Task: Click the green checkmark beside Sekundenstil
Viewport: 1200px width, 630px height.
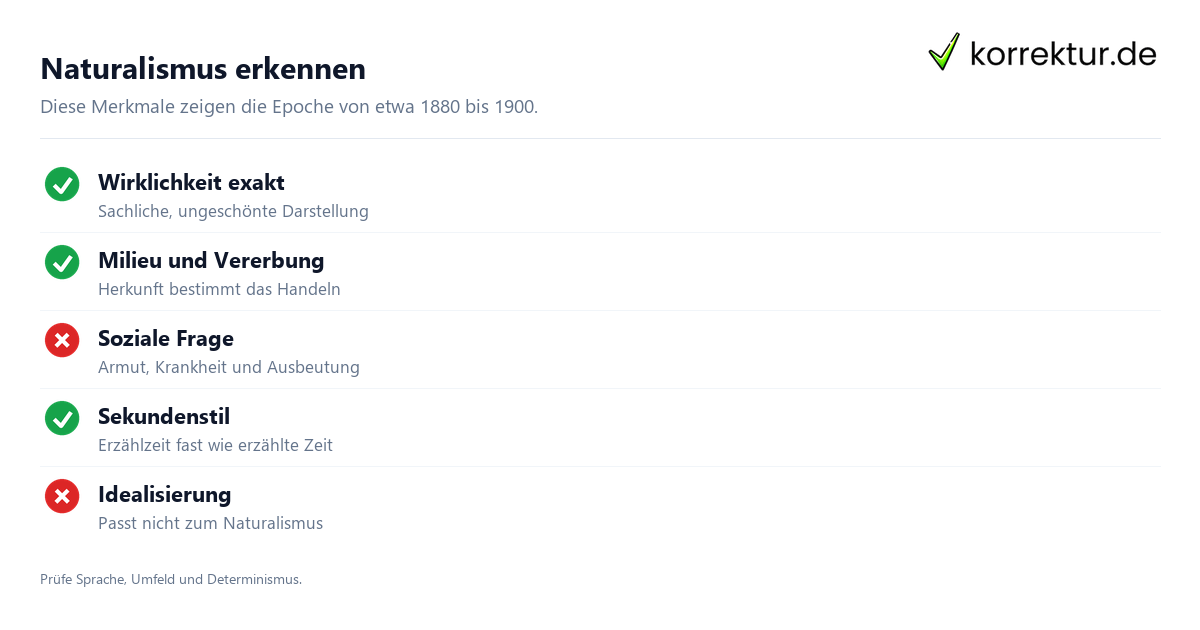Action: 62,418
